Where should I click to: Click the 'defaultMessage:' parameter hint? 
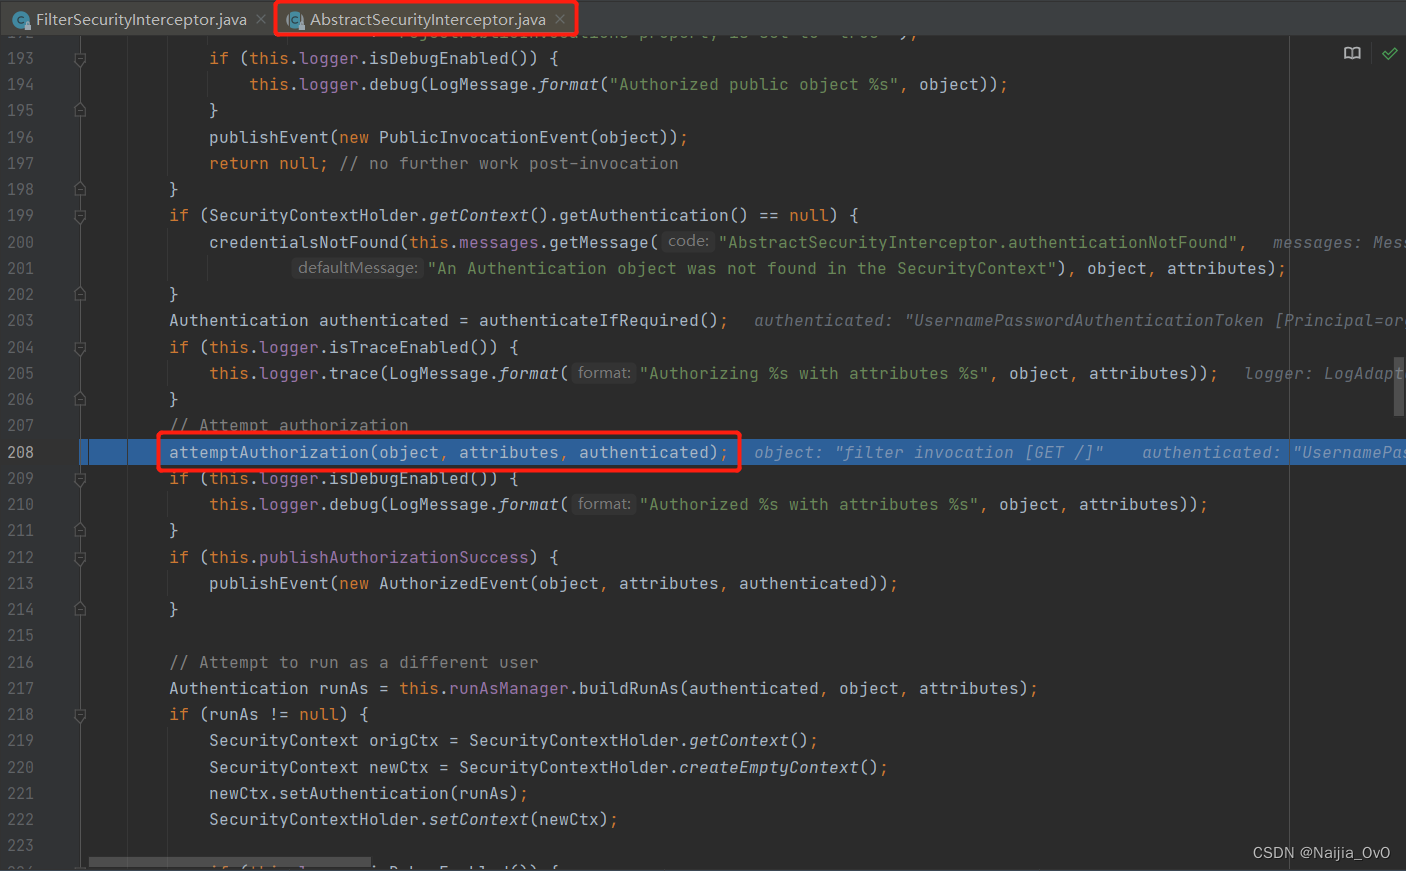(x=357, y=267)
